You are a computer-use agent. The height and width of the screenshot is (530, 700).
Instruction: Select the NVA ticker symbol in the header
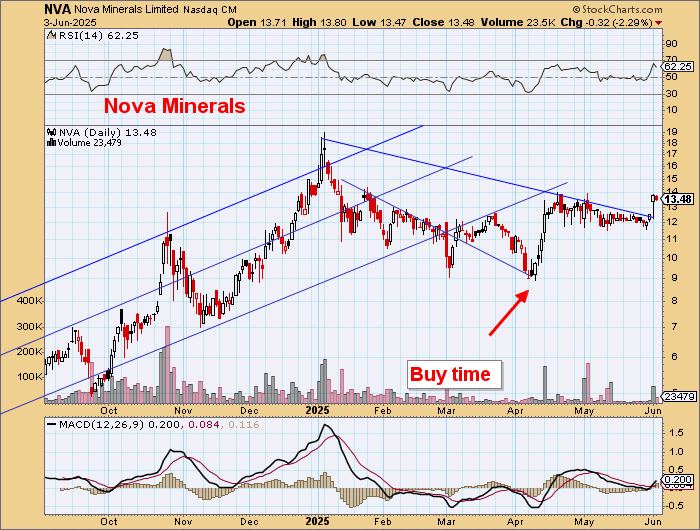click(58, 9)
